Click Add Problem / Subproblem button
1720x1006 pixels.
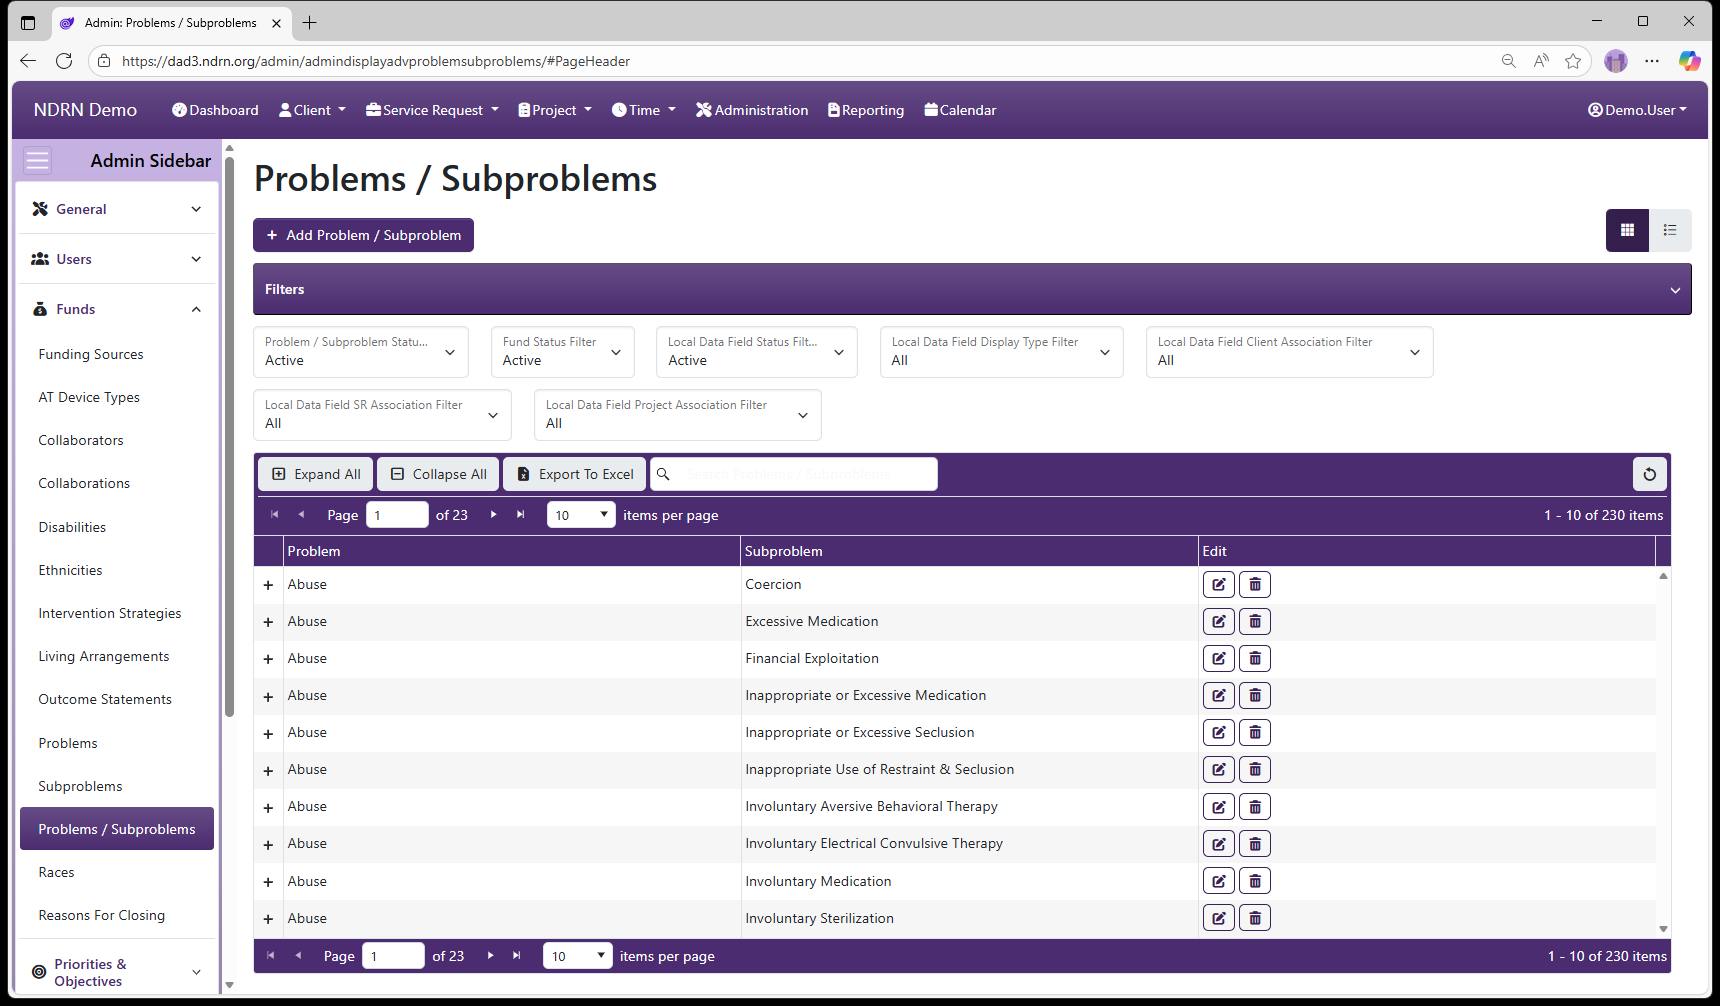click(x=363, y=235)
